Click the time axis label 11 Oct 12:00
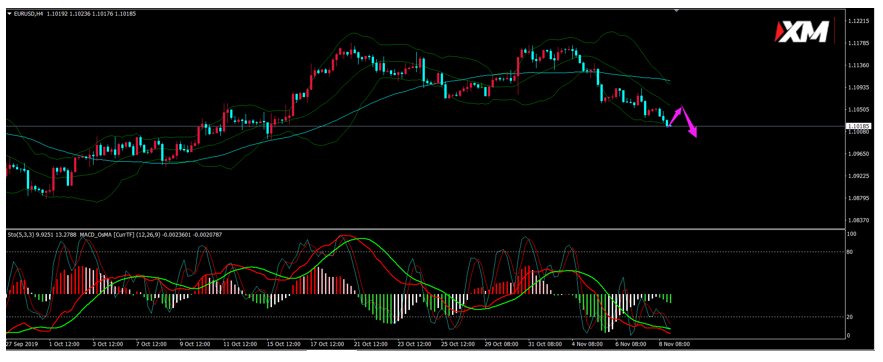 click(x=239, y=343)
